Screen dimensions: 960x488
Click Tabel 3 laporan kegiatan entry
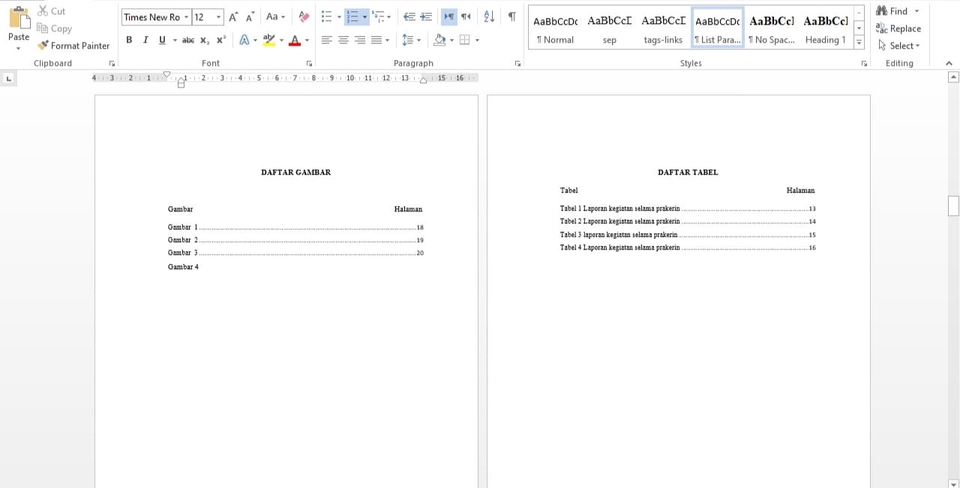pos(688,235)
